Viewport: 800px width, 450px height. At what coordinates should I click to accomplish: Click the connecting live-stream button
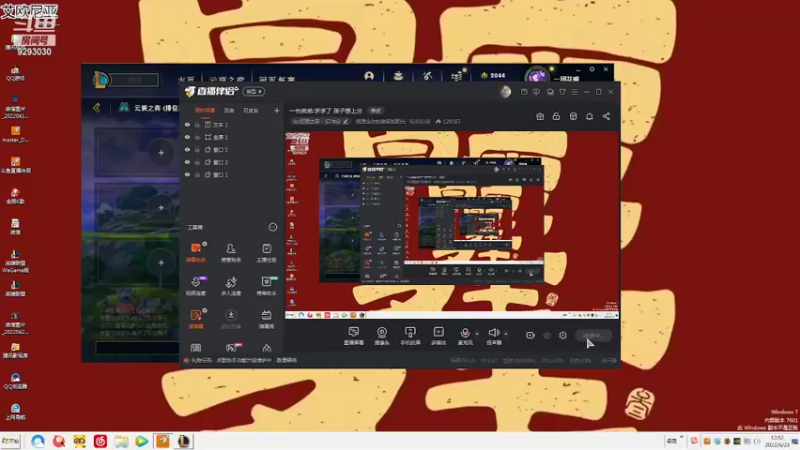coord(593,335)
